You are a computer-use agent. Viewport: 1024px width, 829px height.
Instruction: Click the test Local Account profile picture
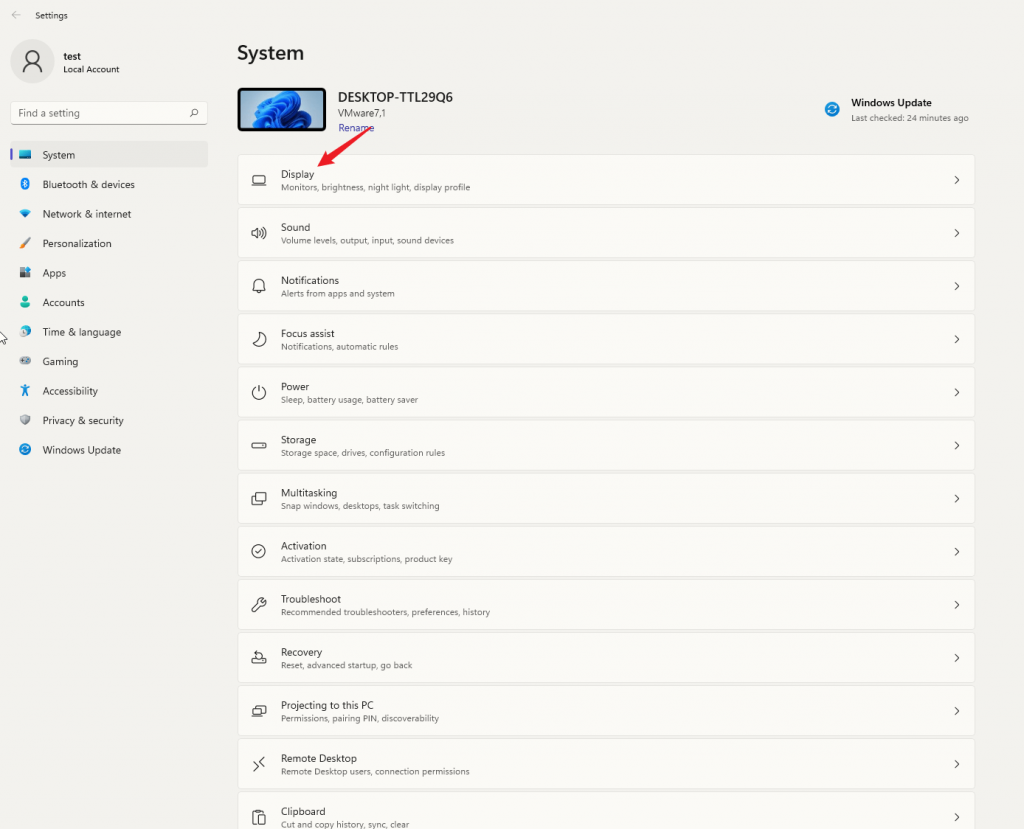pos(32,61)
